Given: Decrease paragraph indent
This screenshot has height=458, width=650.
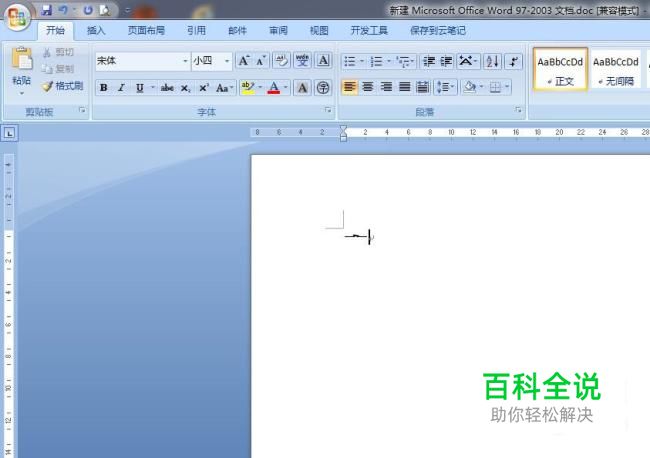Looking at the screenshot, I should pyautogui.click(x=429, y=62).
